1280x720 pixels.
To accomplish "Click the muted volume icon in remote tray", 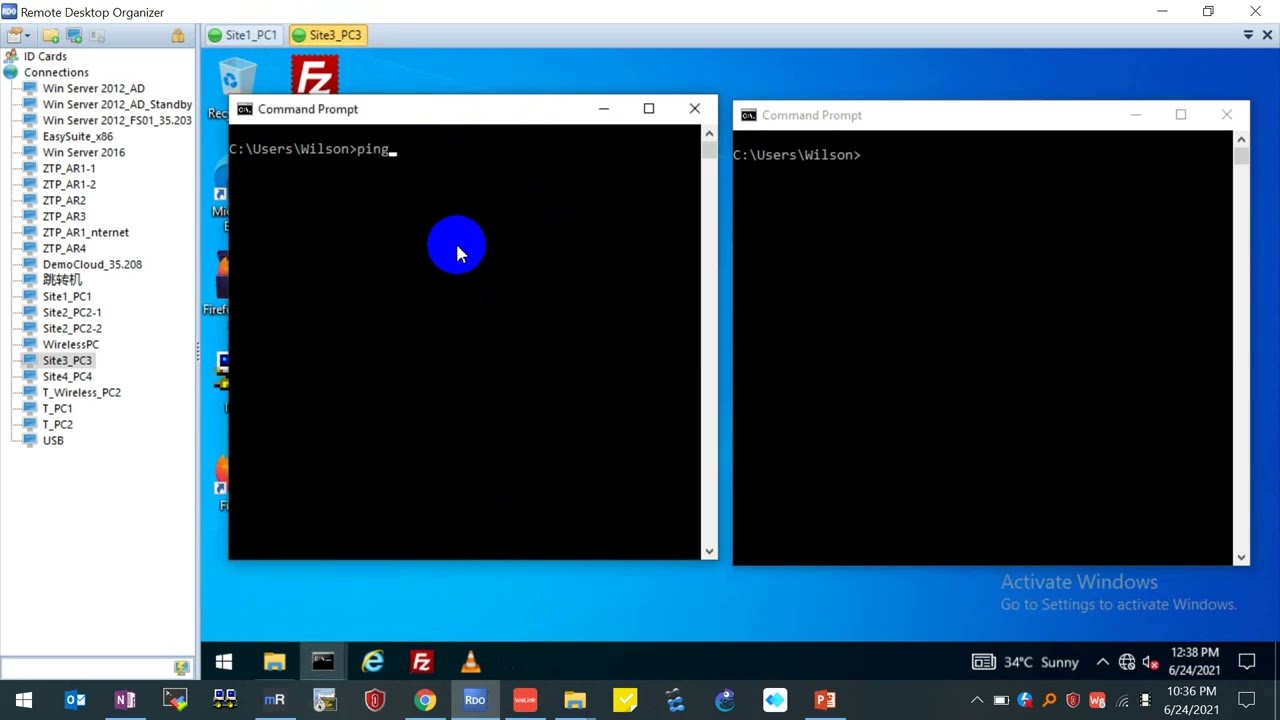I will (1150, 662).
